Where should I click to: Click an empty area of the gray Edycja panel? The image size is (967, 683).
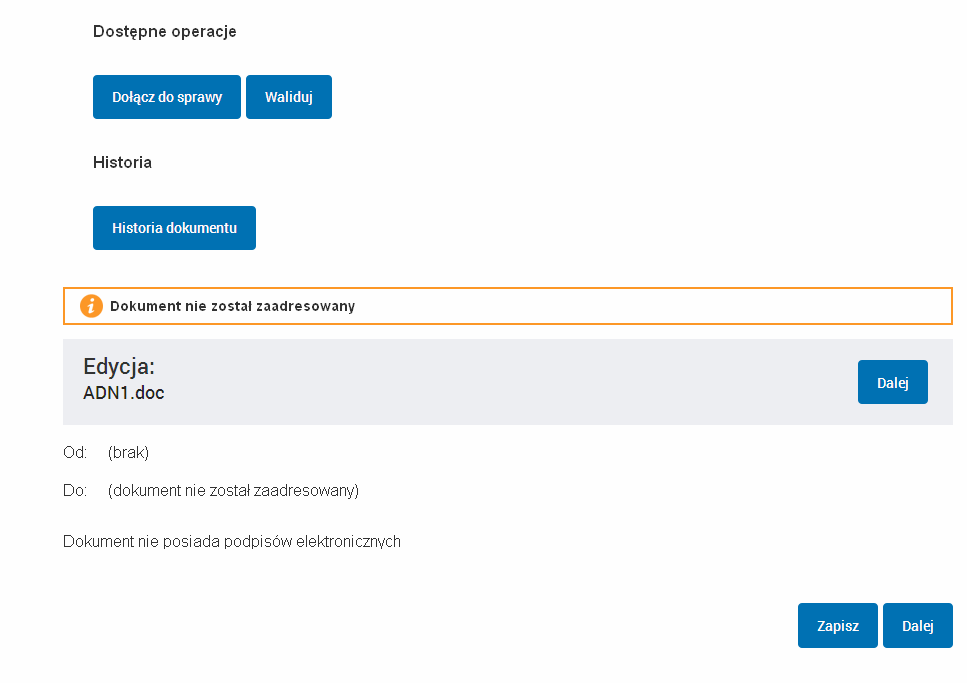point(493,382)
